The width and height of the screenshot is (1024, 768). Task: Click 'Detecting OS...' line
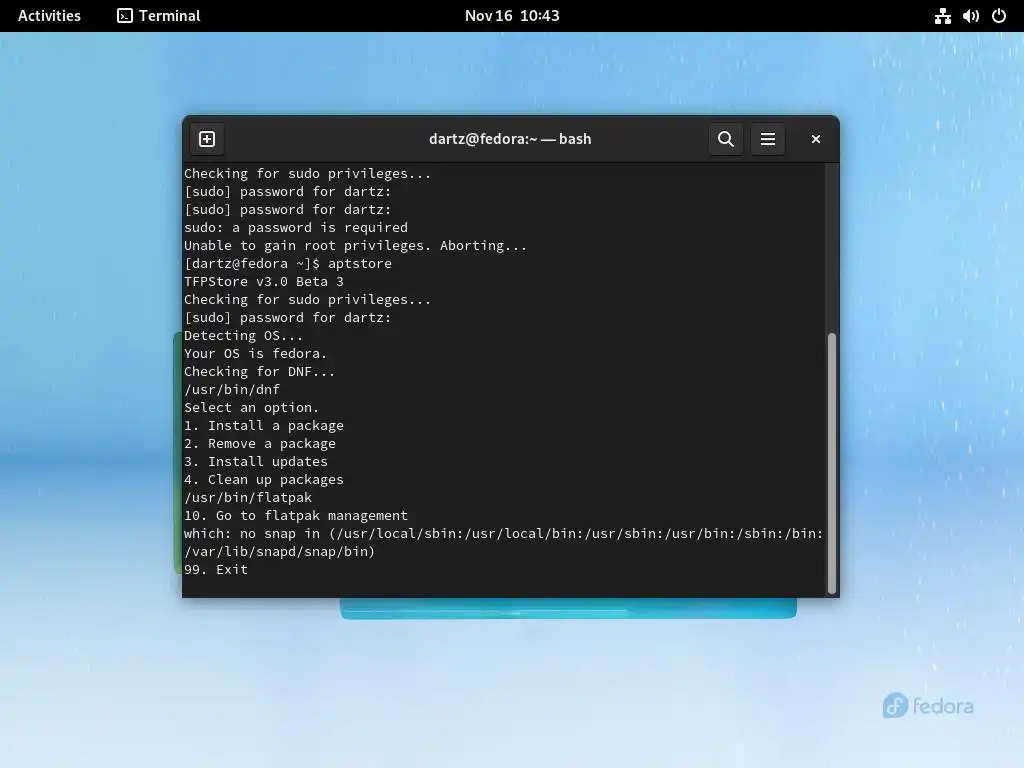pos(244,336)
